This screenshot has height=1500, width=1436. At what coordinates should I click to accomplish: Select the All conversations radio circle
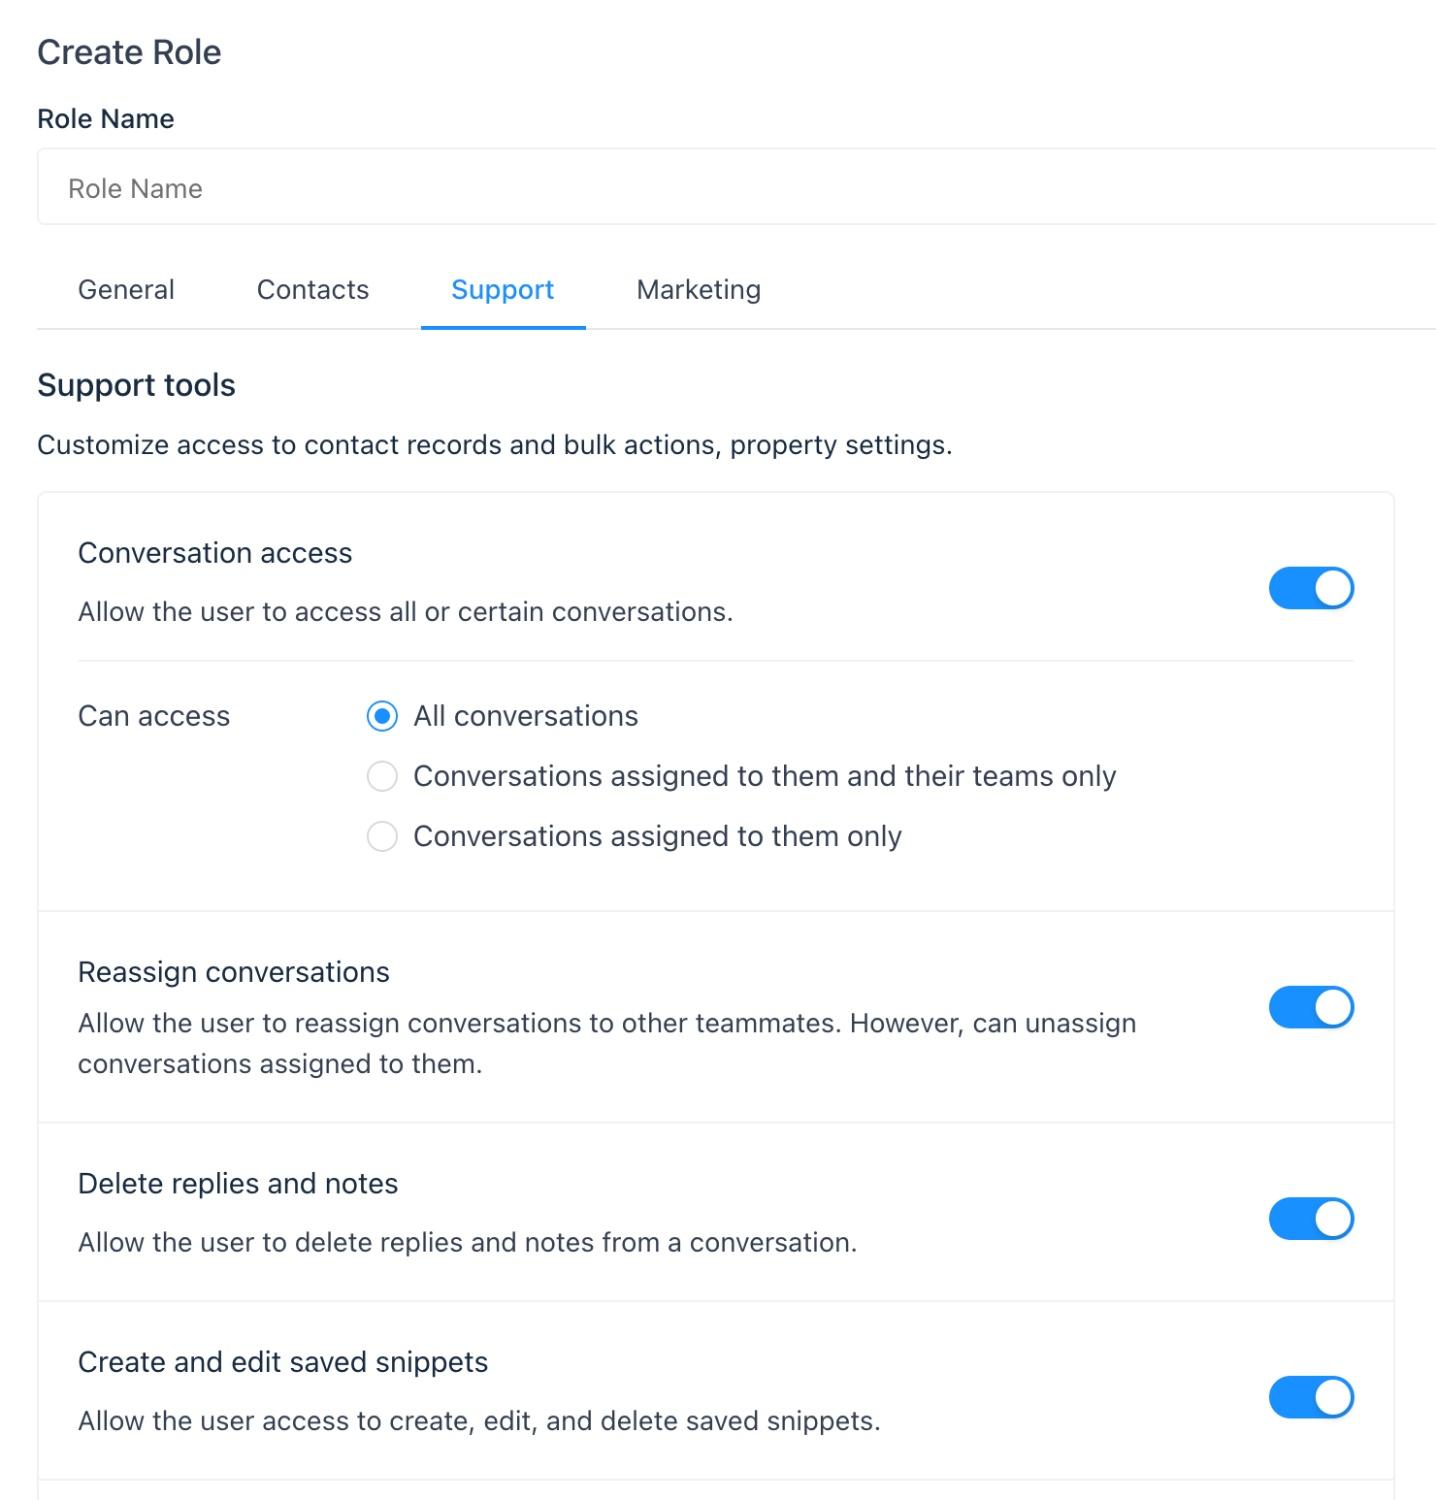point(382,716)
